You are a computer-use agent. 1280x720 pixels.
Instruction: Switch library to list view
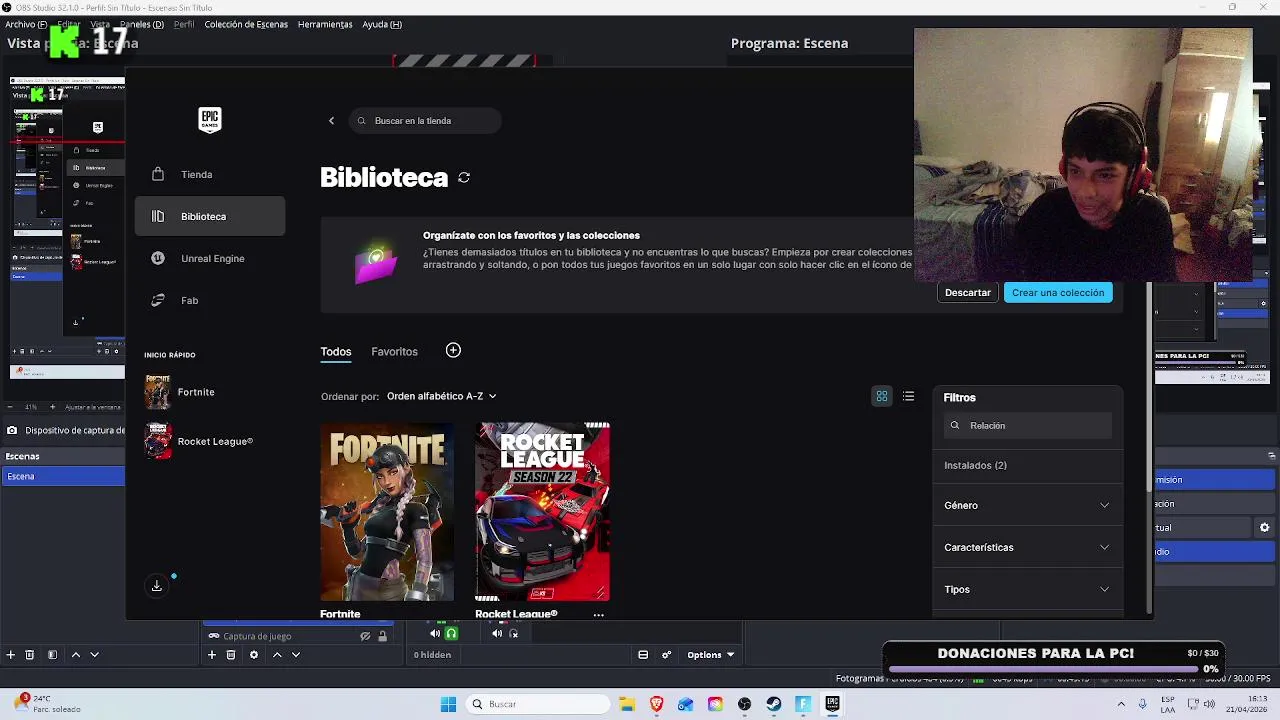(908, 397)
